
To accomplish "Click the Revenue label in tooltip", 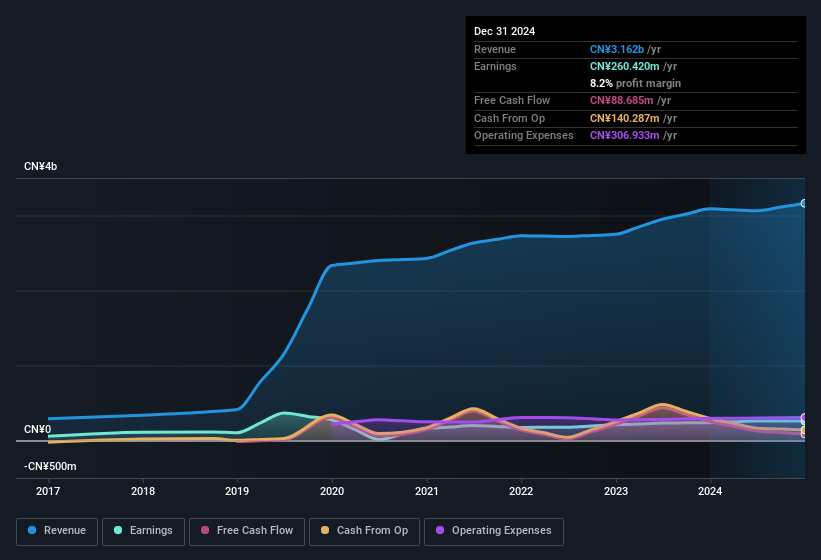I will pyautogui.click(x=495, y=49).
